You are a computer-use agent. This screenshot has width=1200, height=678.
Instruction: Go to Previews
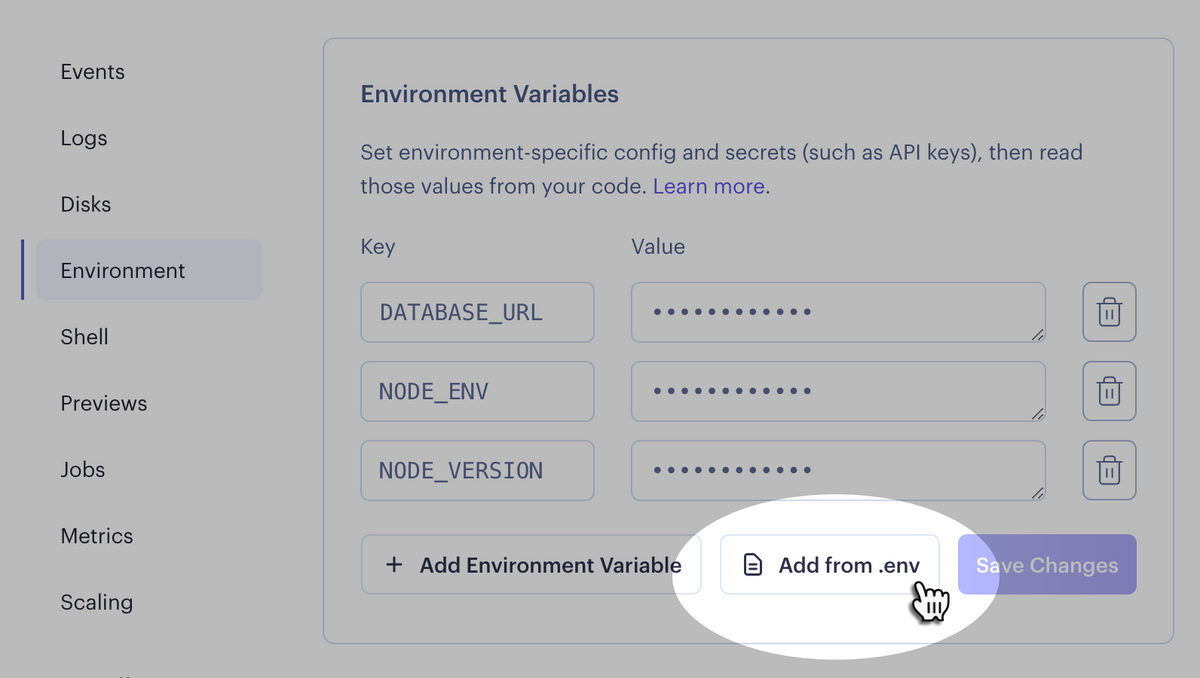(x=104, y=403)
